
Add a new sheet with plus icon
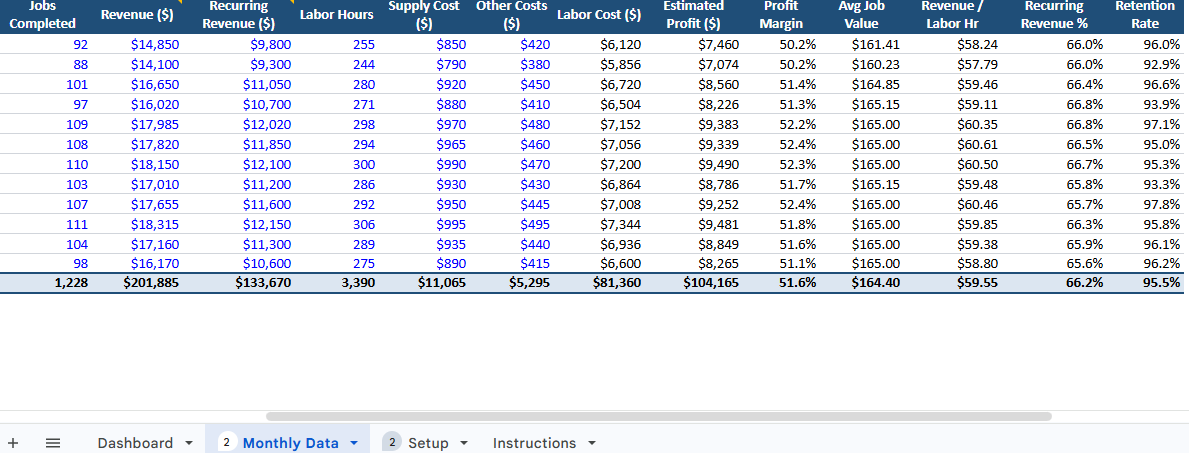click(13, 443)
